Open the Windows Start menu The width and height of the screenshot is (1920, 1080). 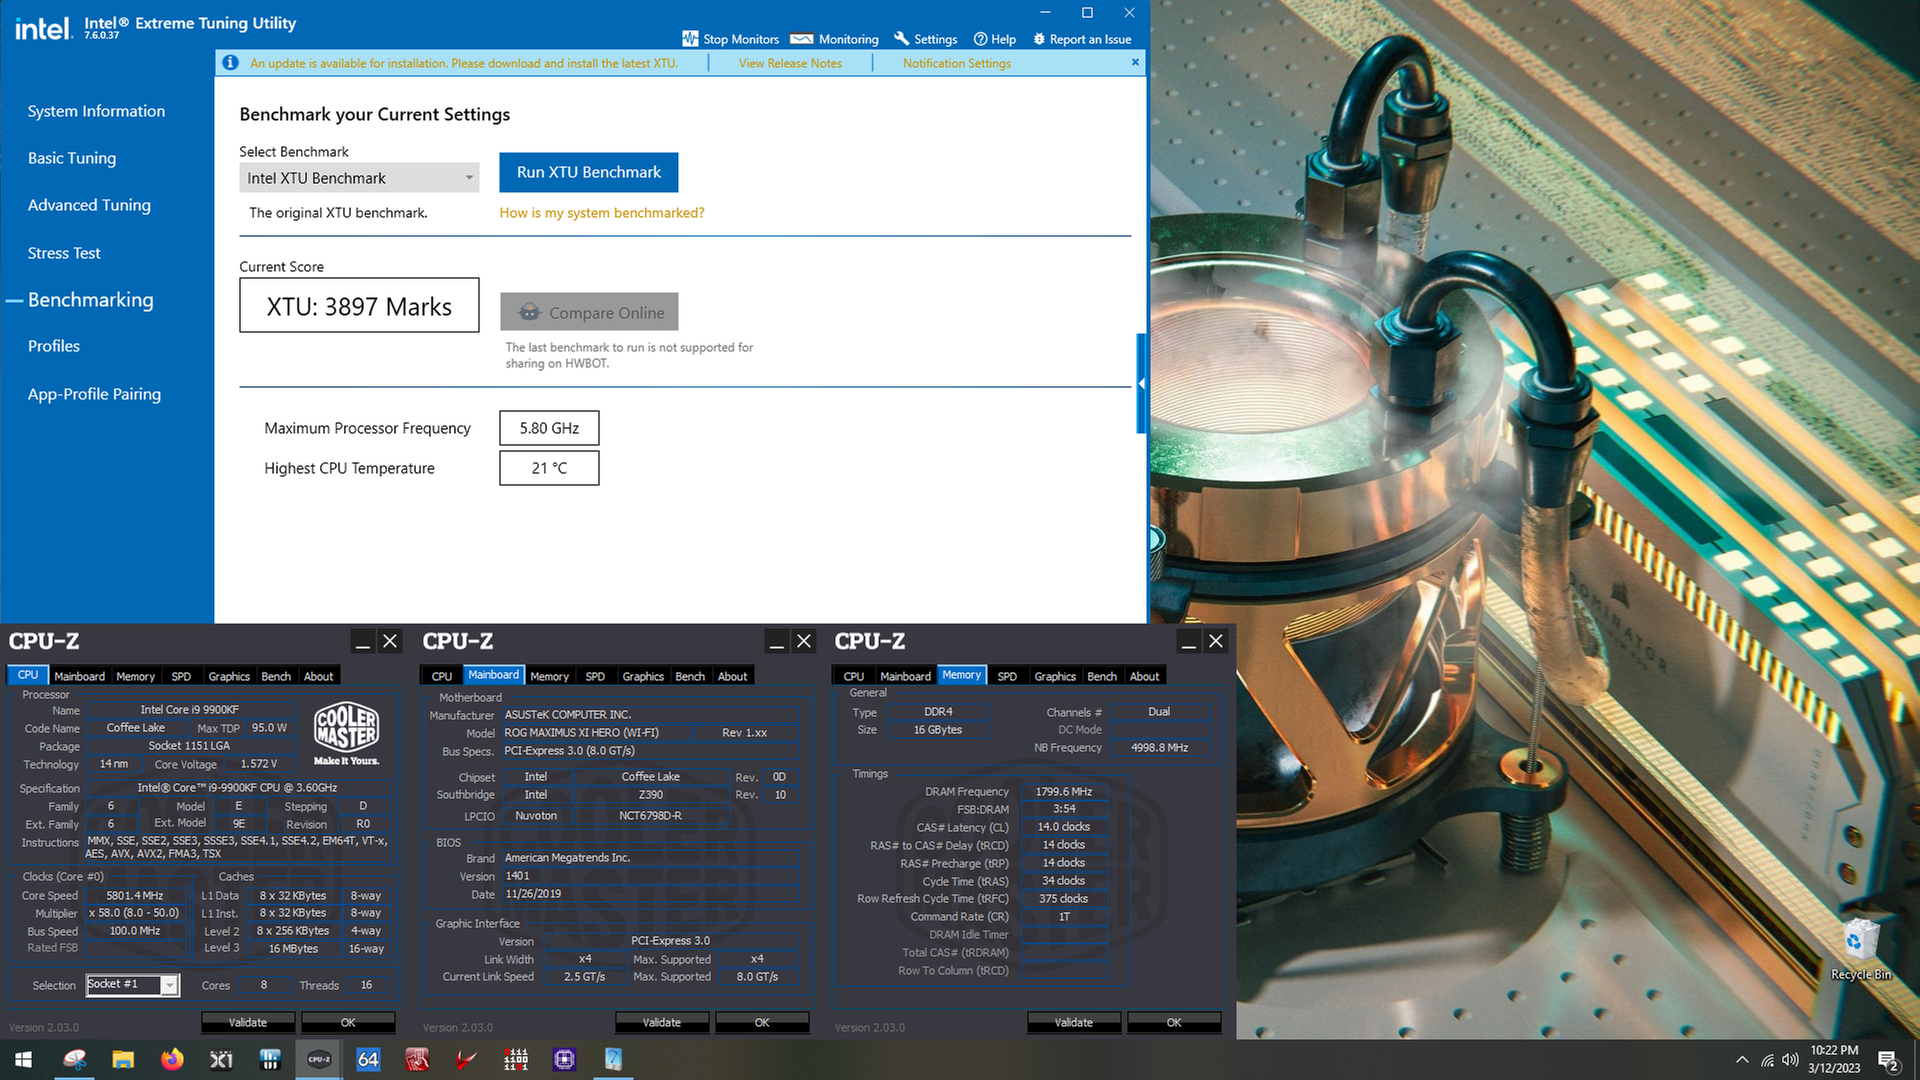tap(24, 1059)
